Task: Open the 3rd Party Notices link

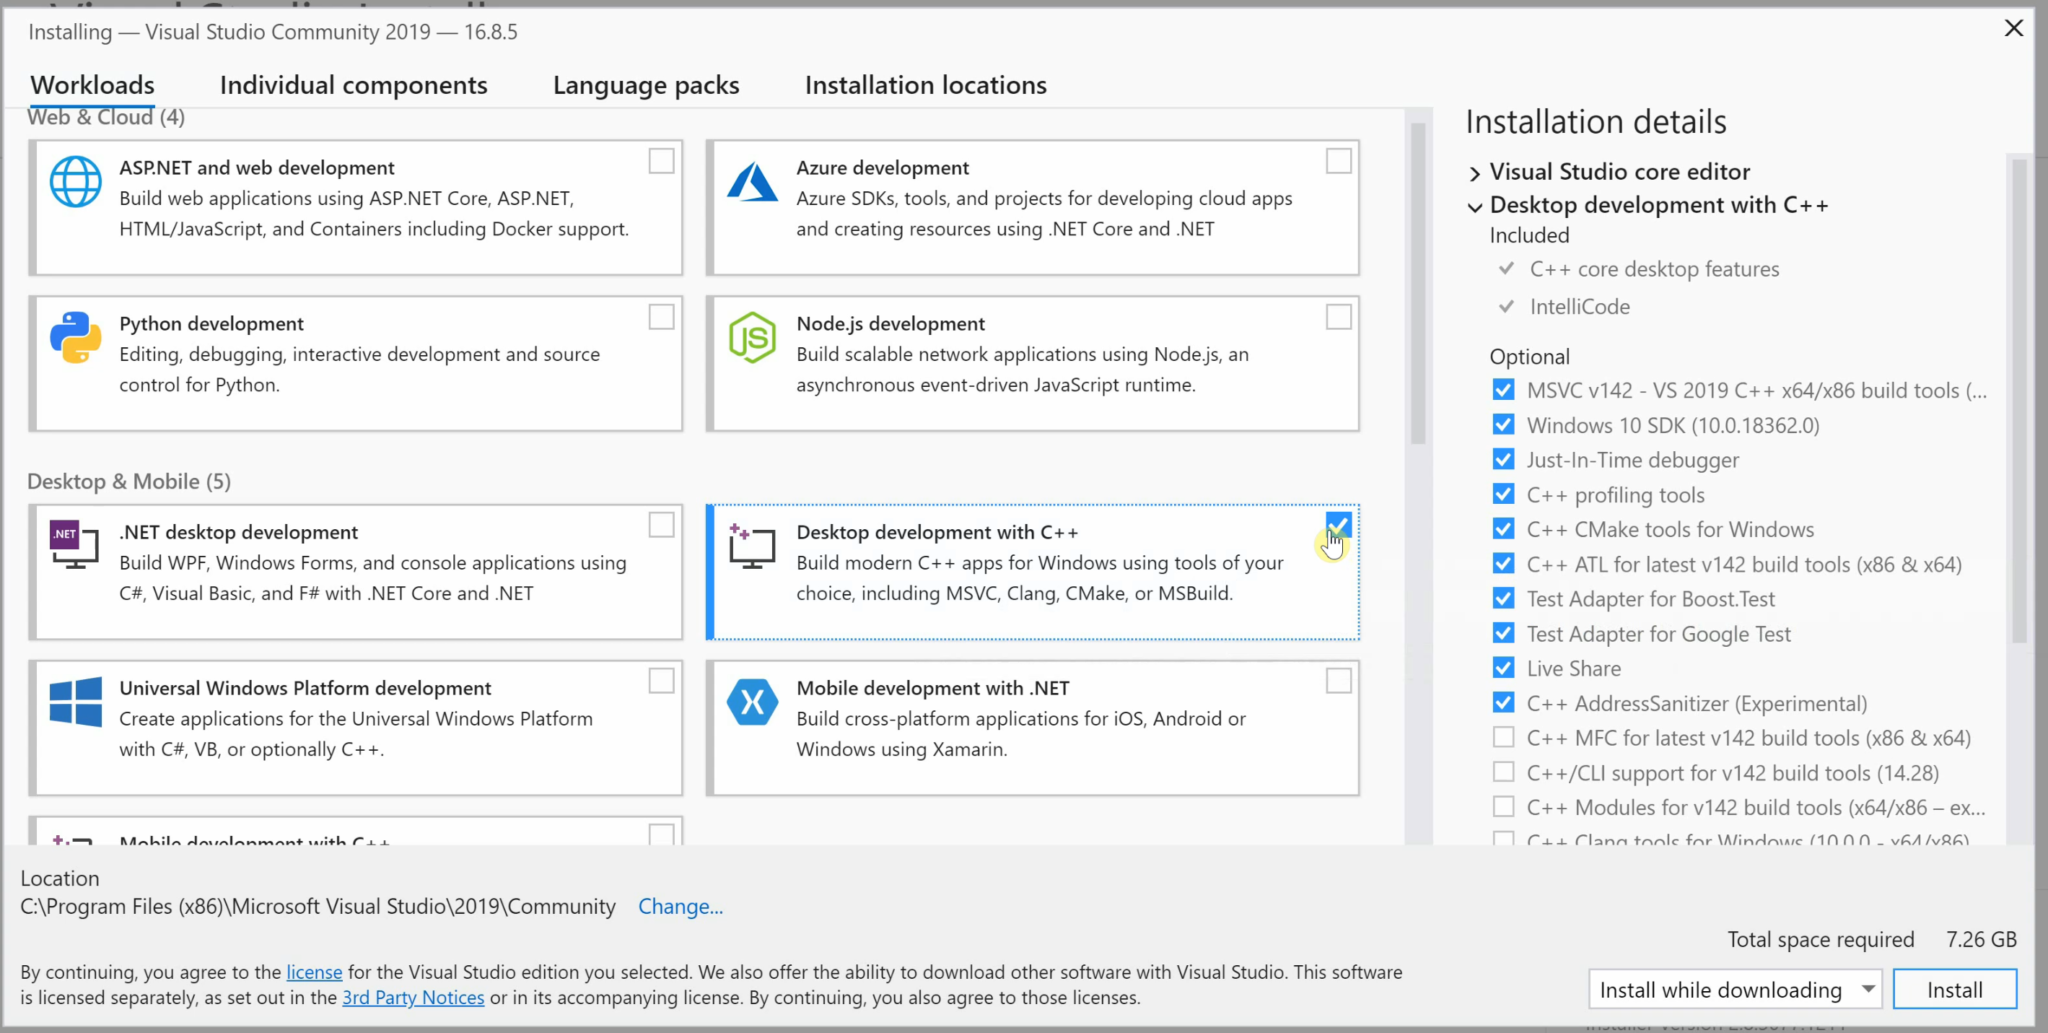Action: (x=413, y=997)
